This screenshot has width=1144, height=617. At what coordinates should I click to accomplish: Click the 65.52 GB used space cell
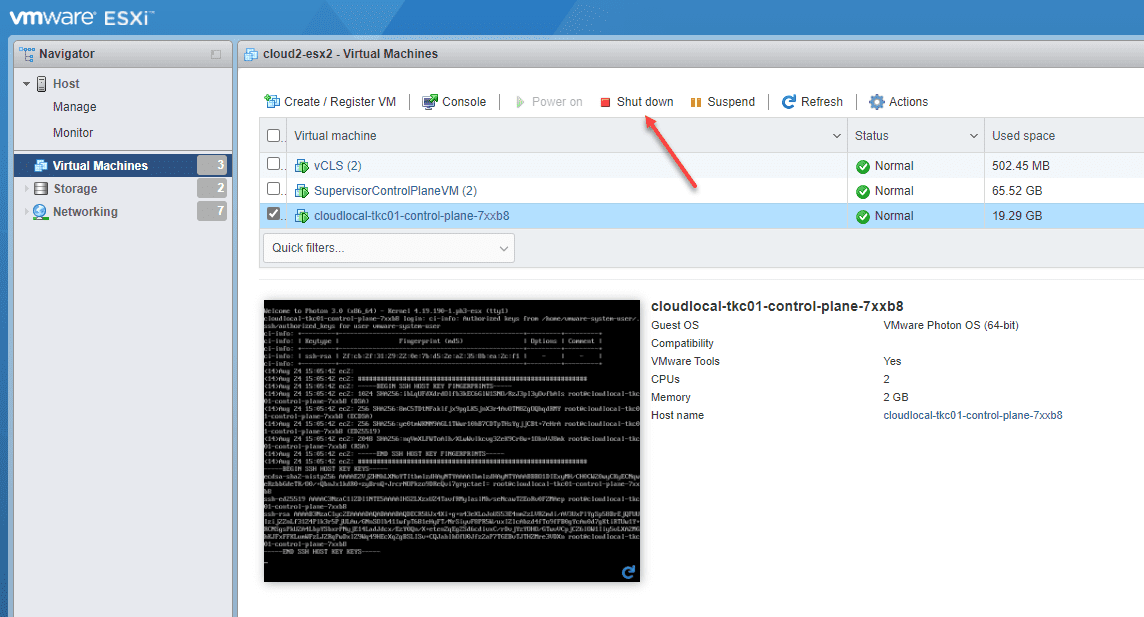[1016, 191]
